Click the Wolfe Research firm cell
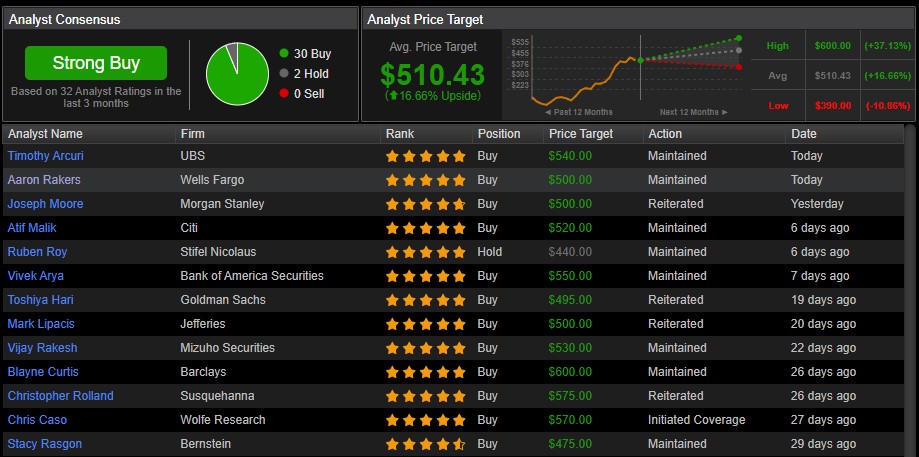Viewport: 919px width, 457px height. (x=223, y=420)
